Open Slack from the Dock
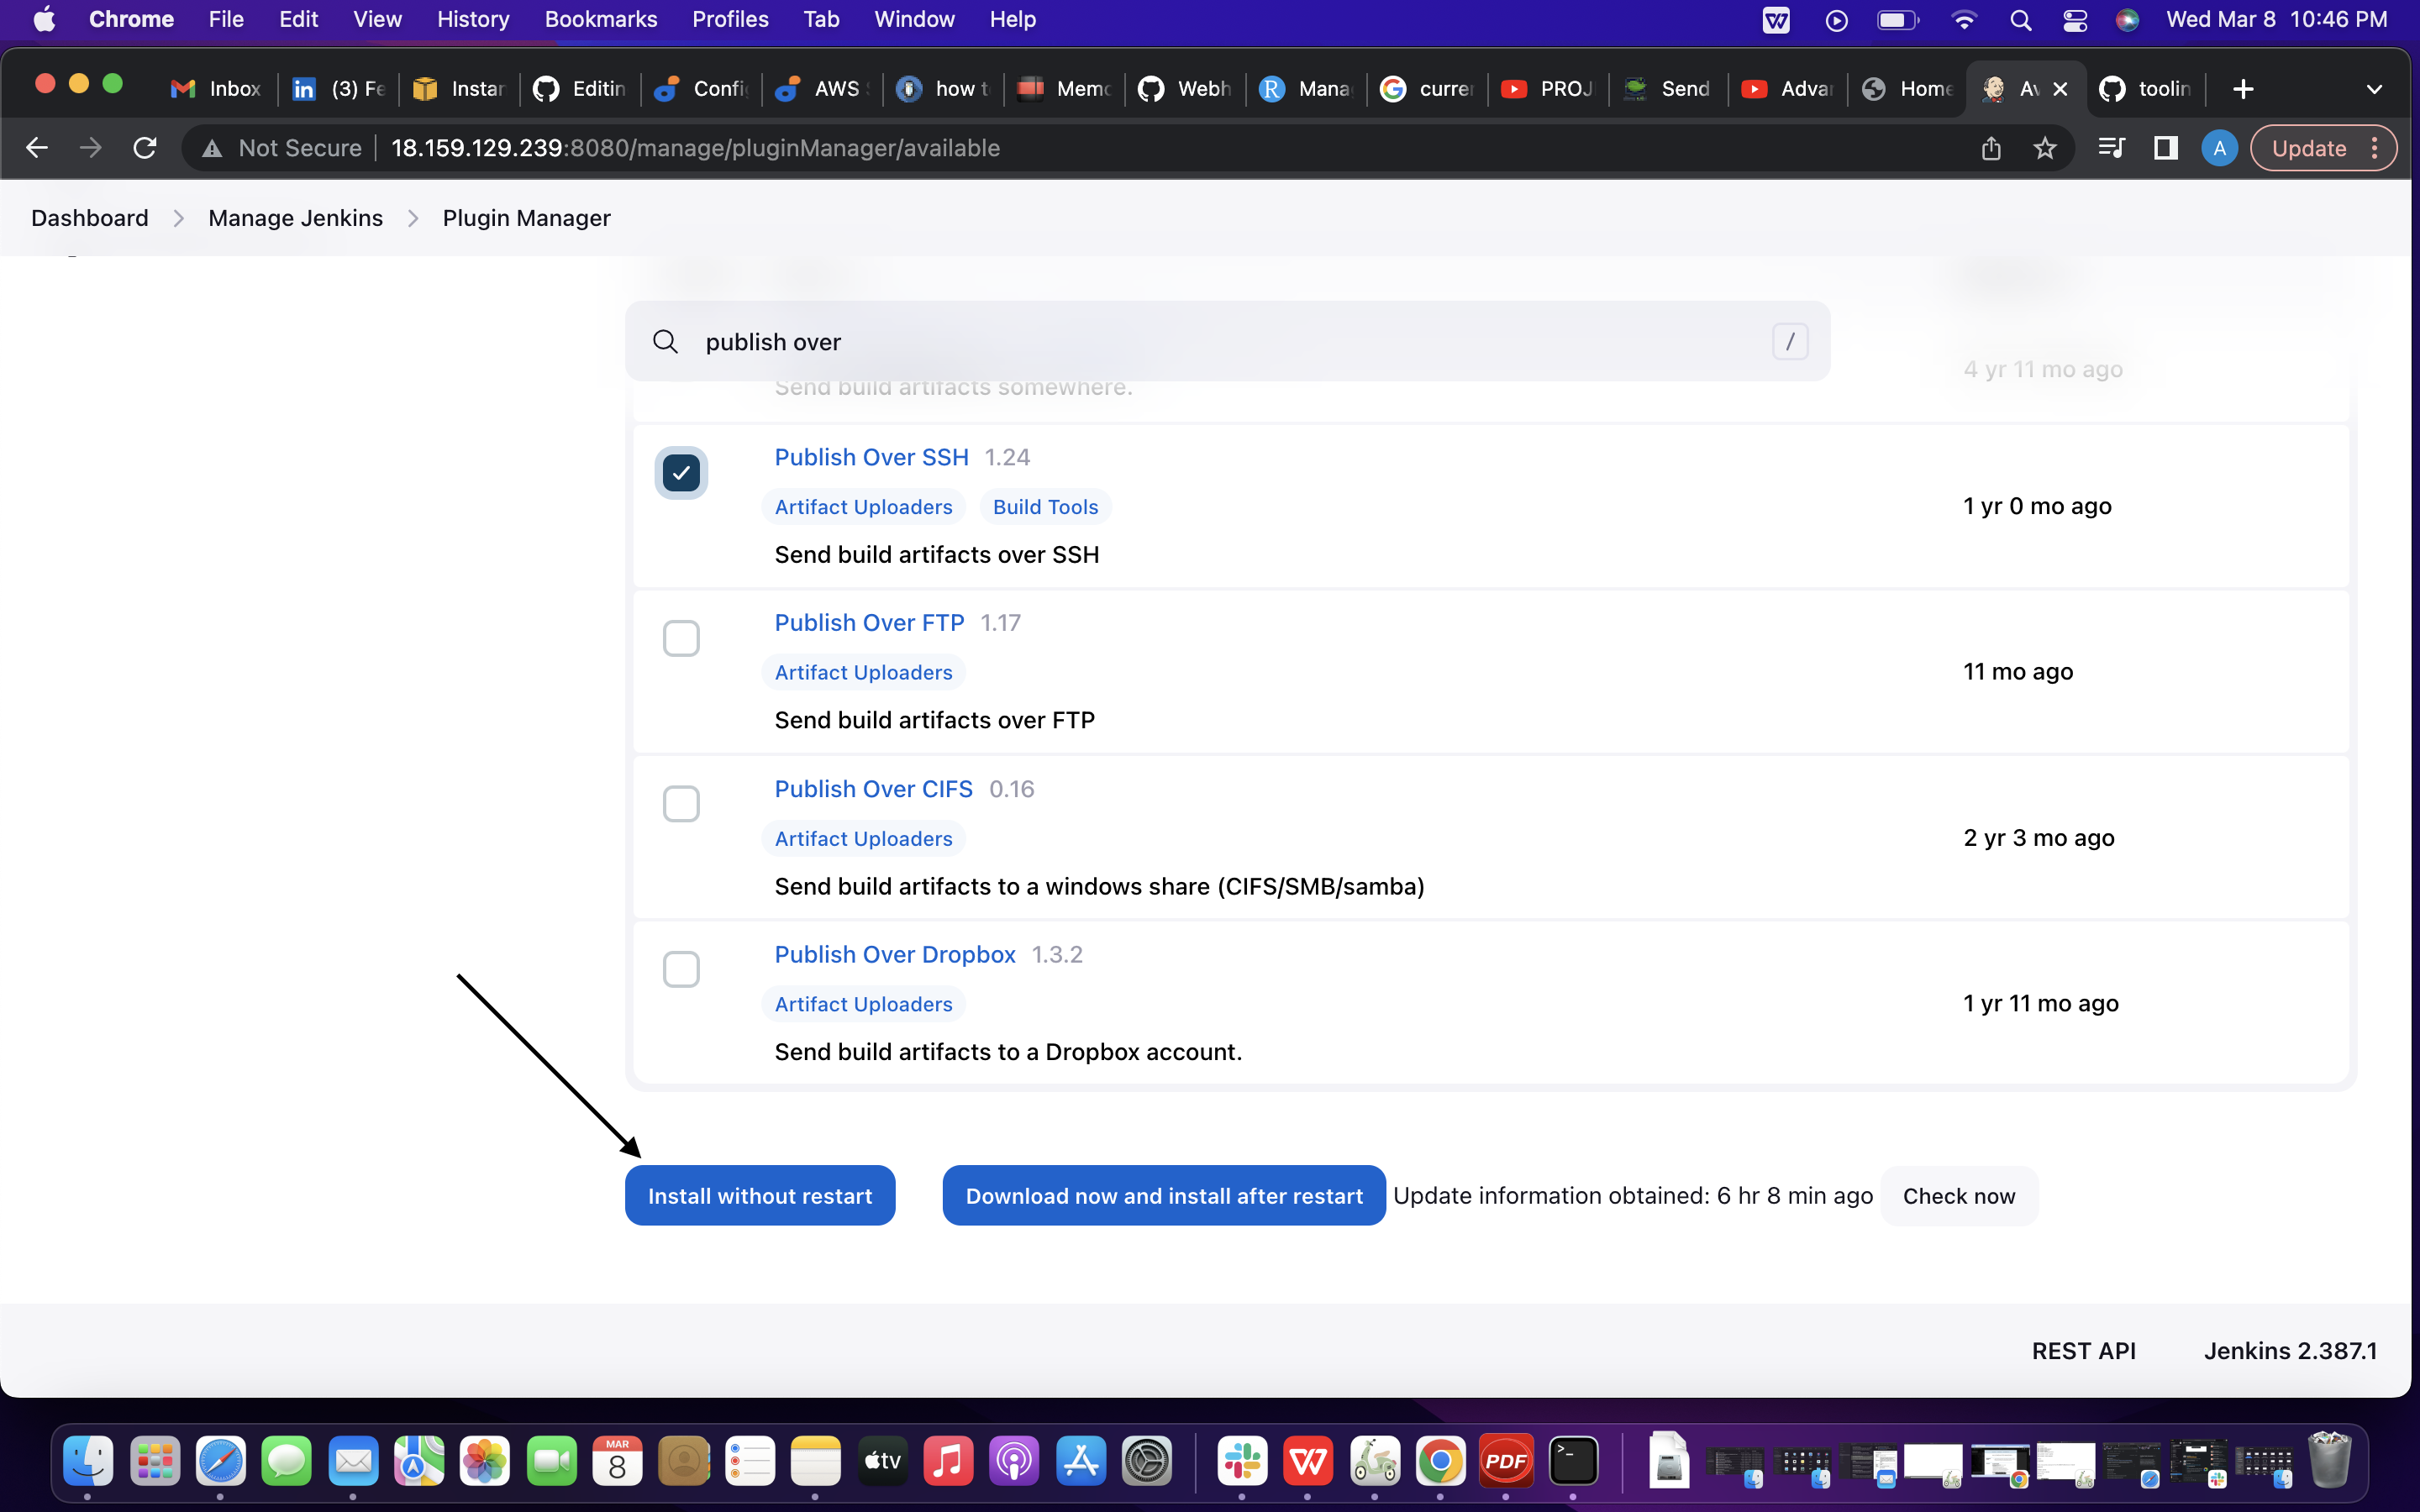Image resolution: width=2420 pixels, height=1512 pixels. (x=1242, y=1461)
